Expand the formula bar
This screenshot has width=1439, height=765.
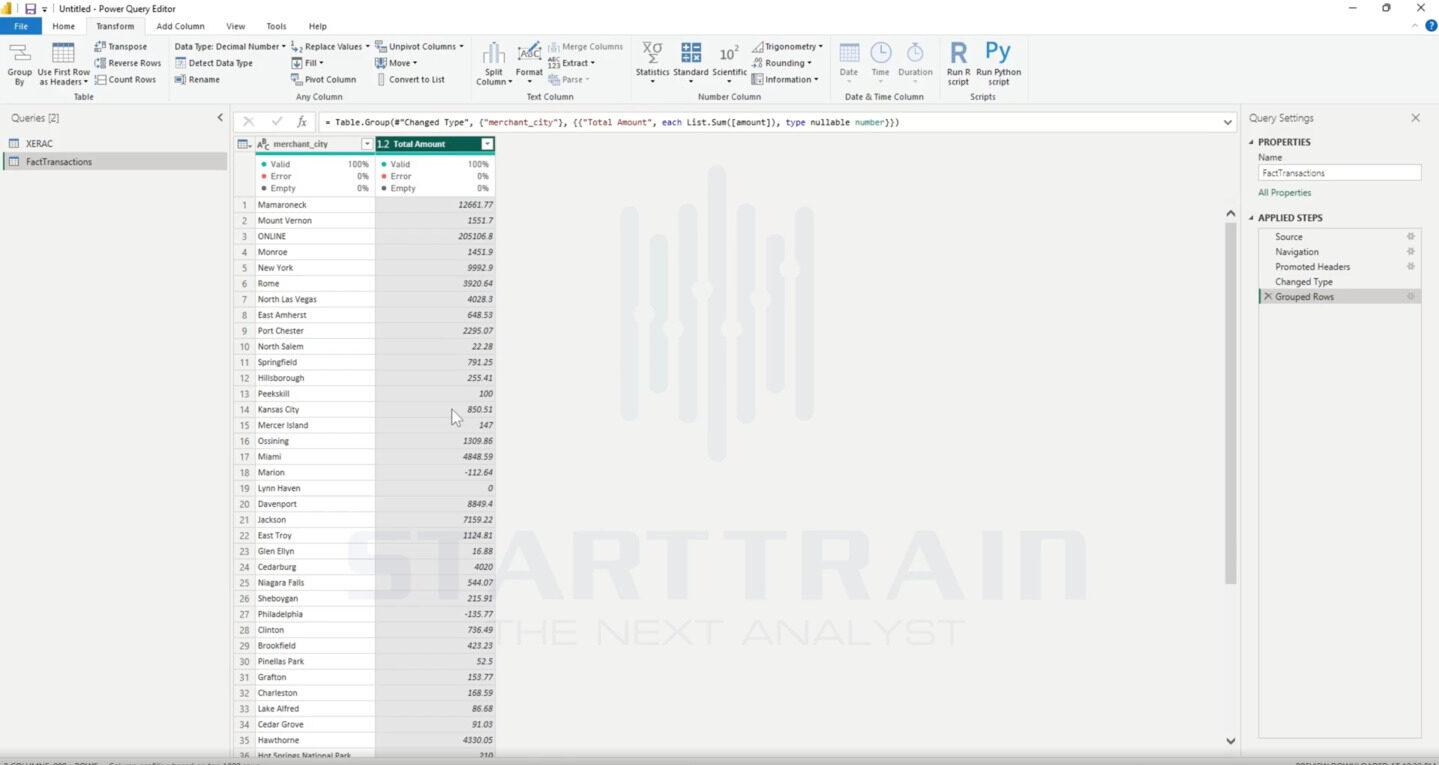tap(1228, 122)
